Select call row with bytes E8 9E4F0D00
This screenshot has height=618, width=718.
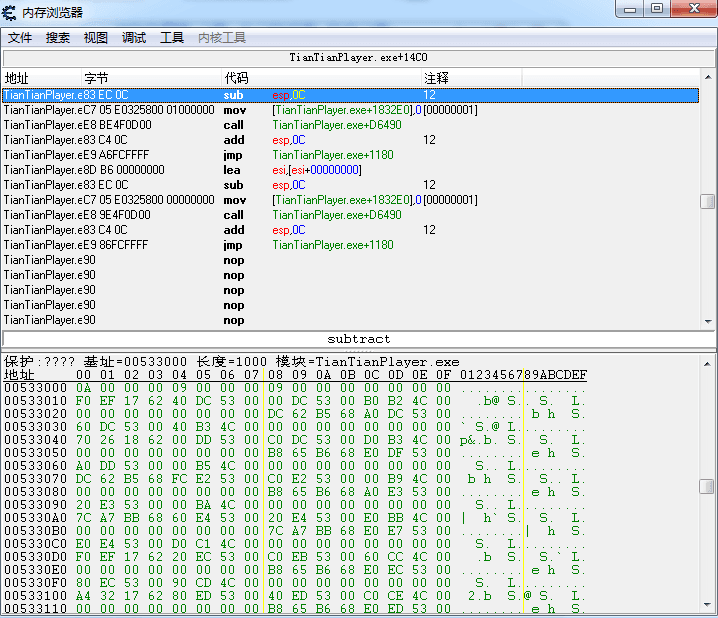[351, 215]
